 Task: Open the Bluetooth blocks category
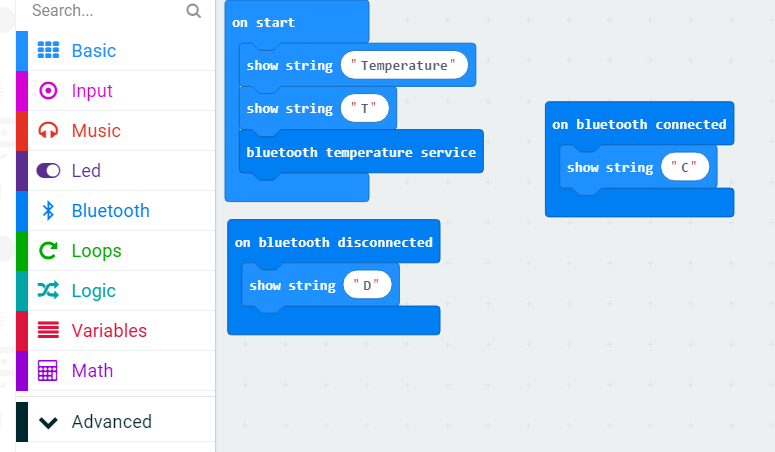point(110,211)
